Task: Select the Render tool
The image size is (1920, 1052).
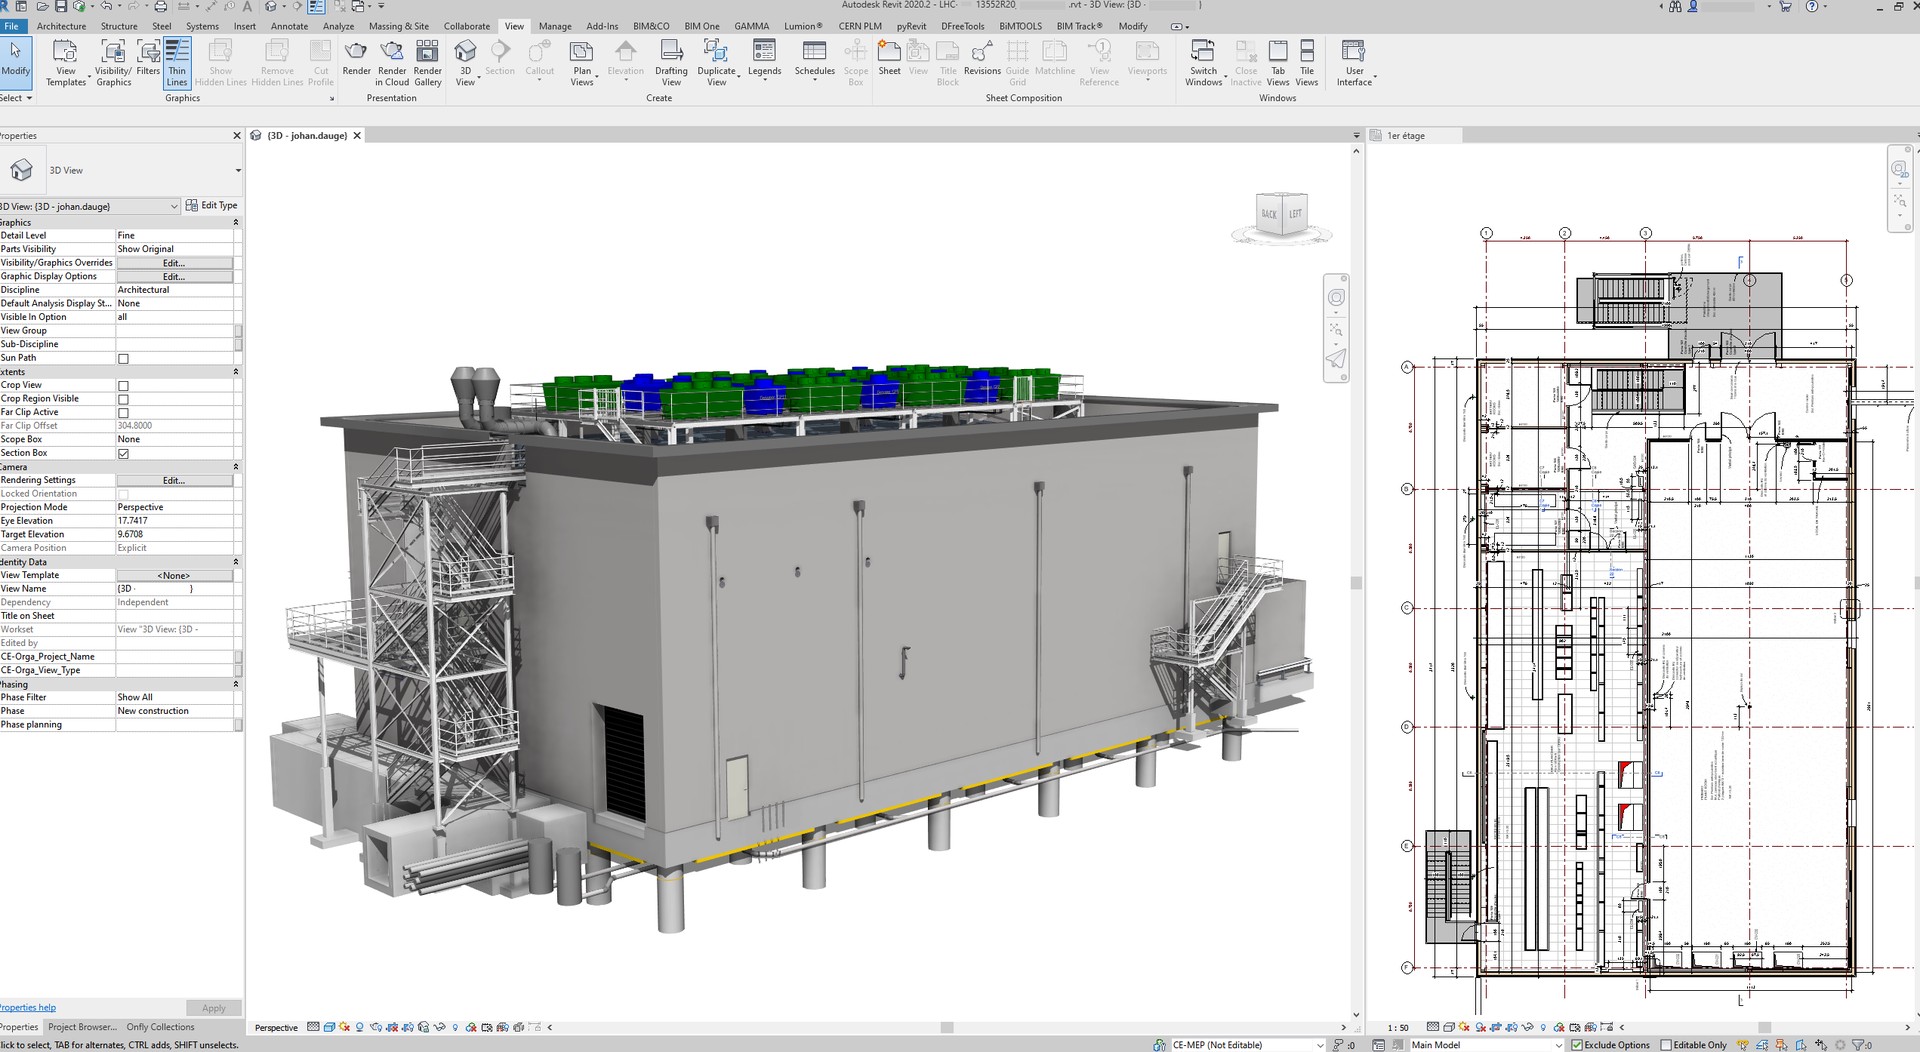Action: (356, 60)
